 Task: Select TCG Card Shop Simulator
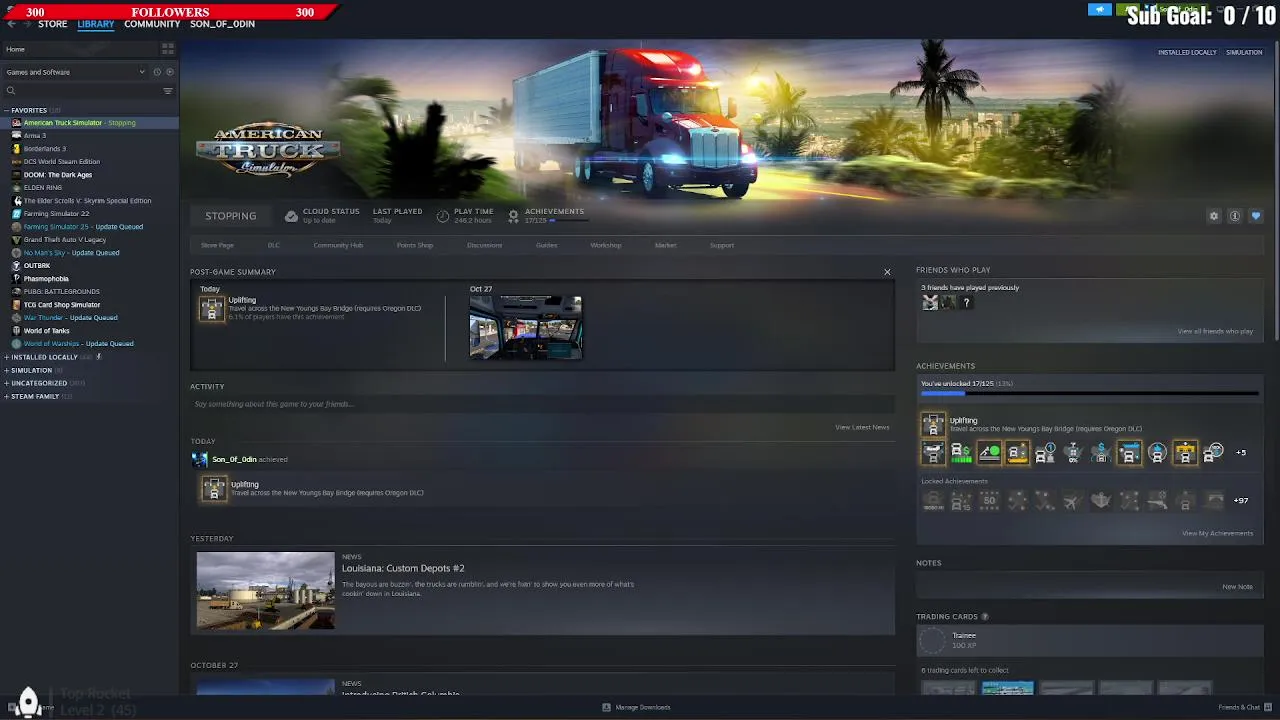(x=62, y=305)
